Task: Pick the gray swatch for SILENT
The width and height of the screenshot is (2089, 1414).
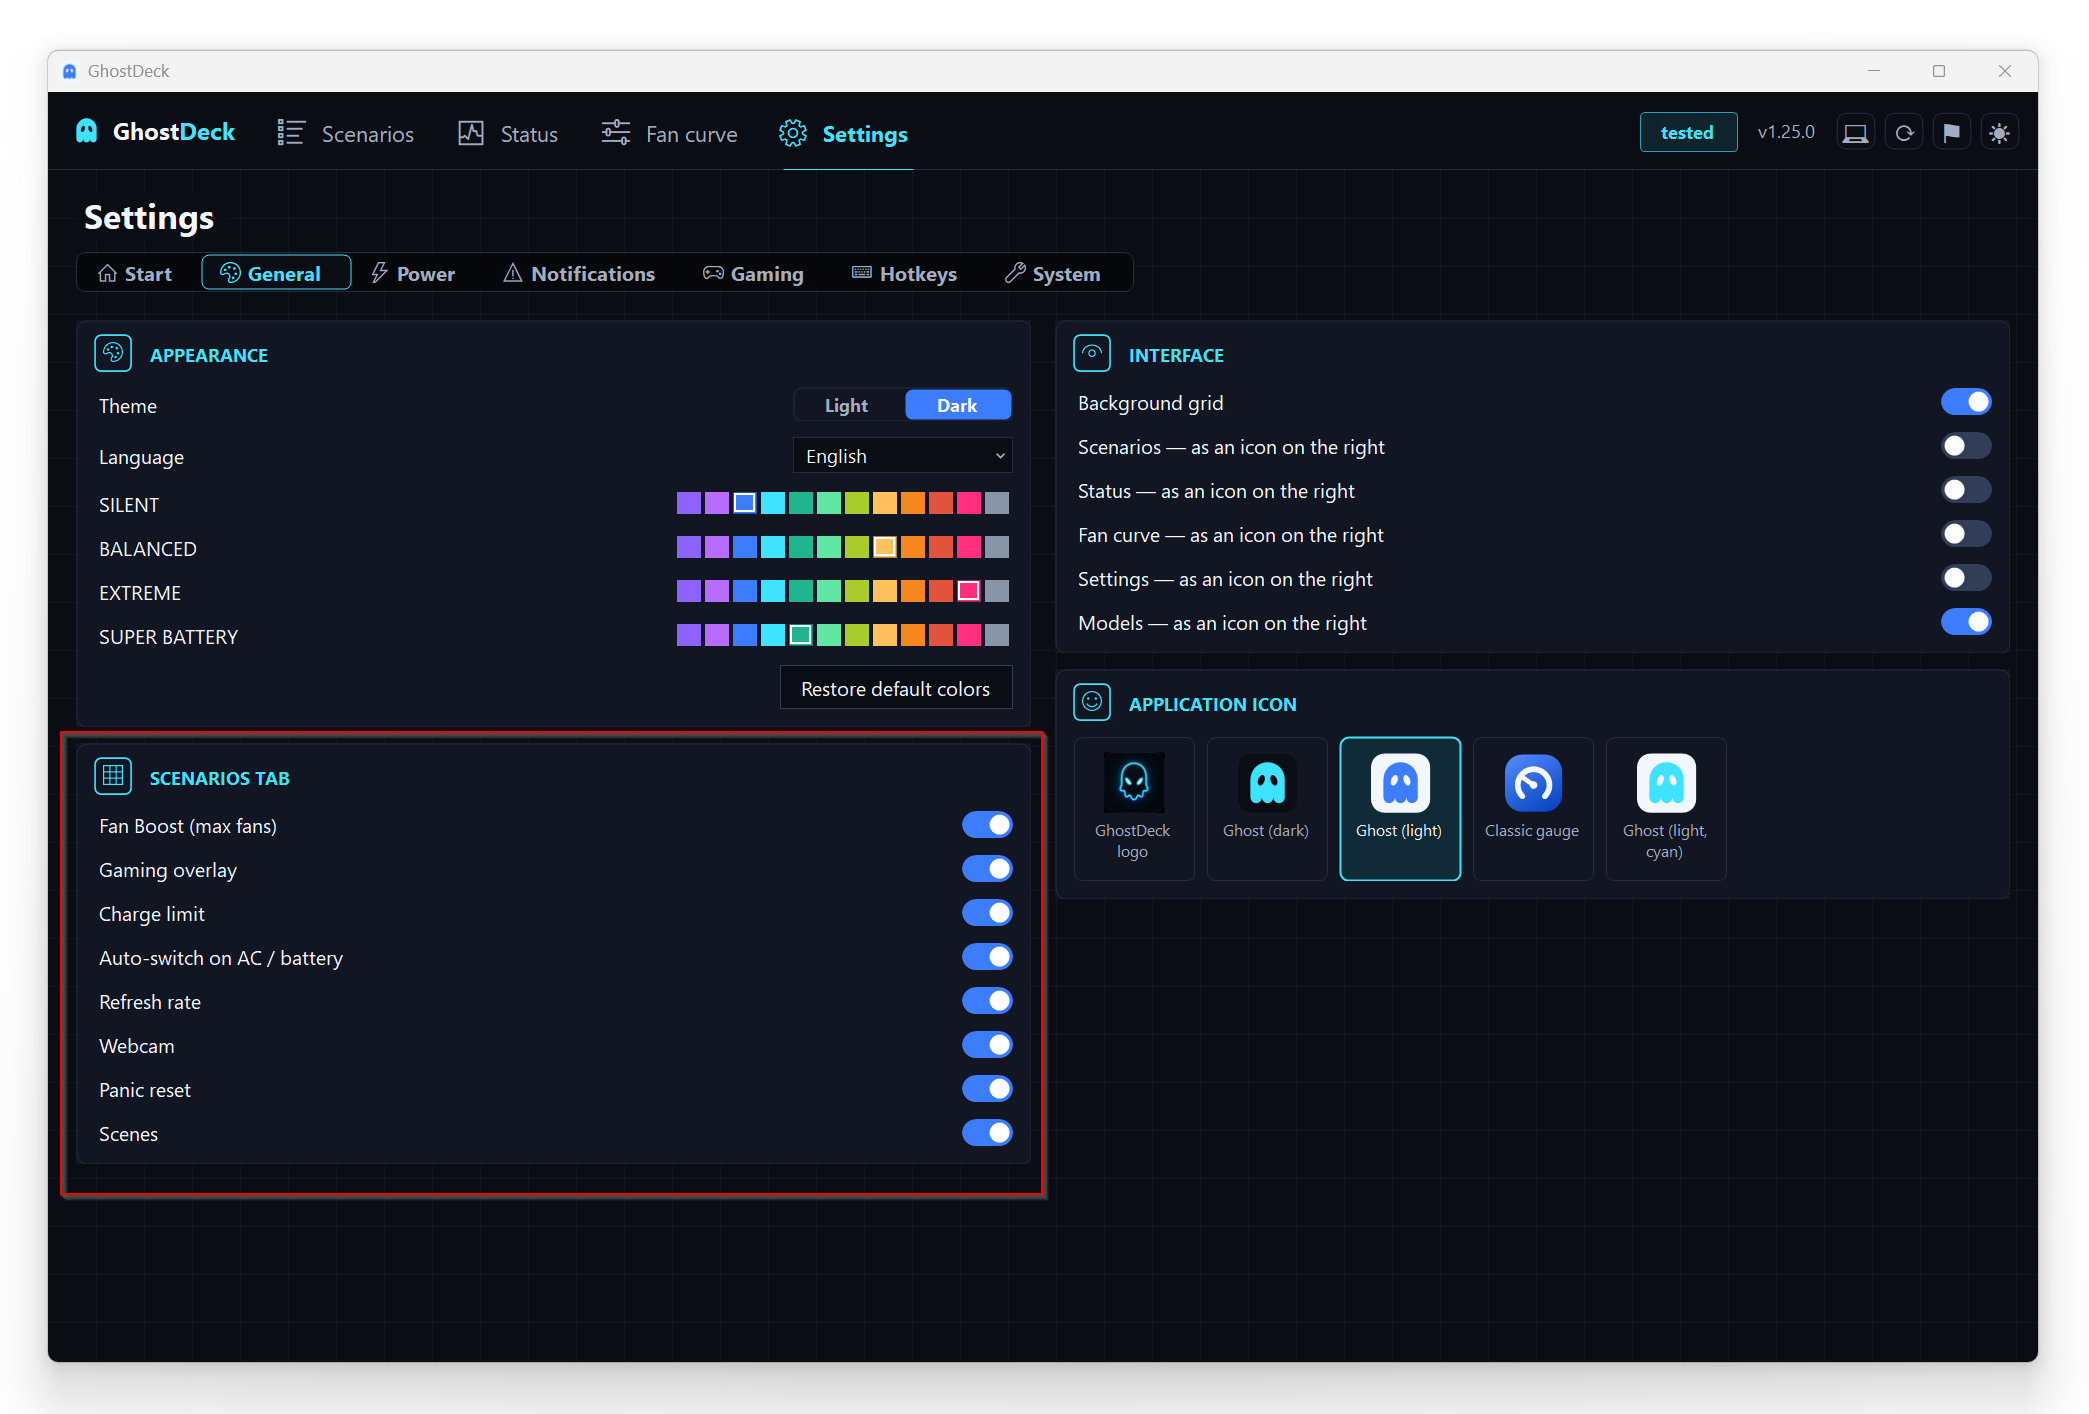Action: tap(997, 503)
